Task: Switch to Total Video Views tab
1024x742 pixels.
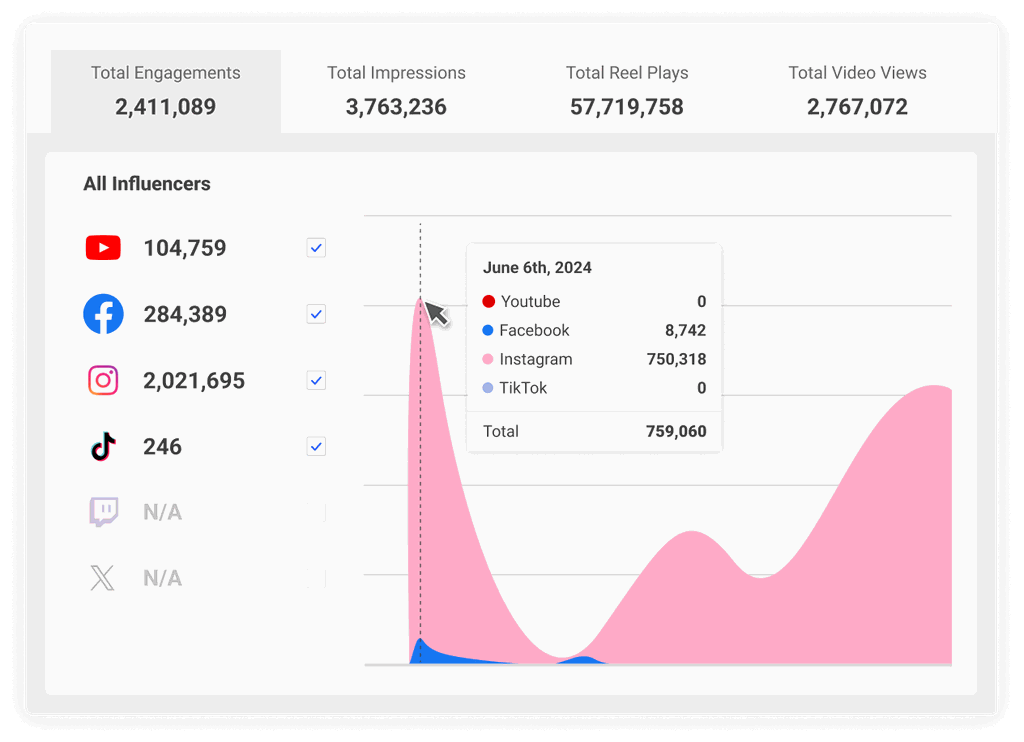Action: pyautogui.click(x=857, y=91)
